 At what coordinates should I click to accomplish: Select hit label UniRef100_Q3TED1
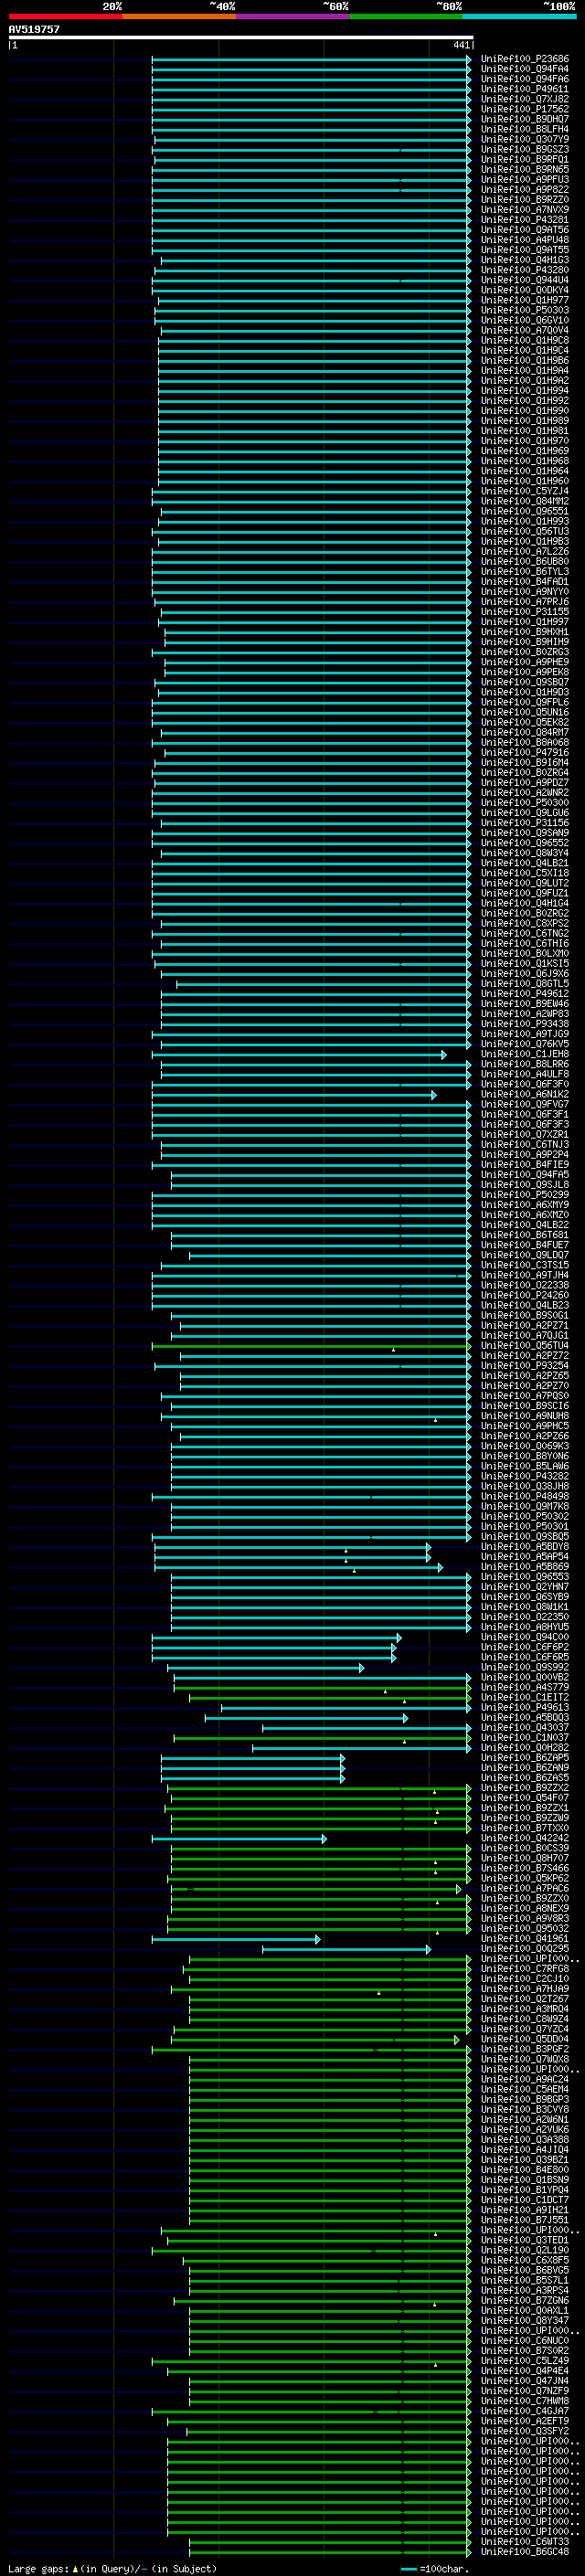click(525, 2240)
